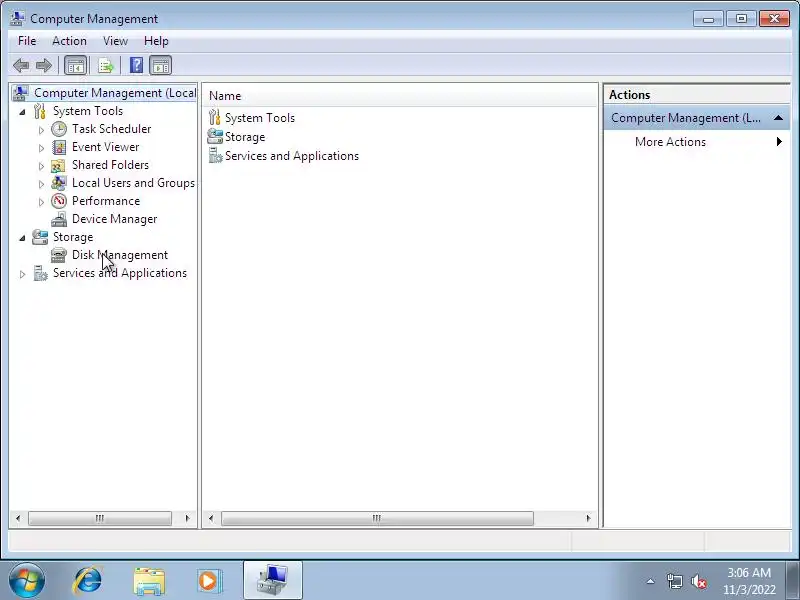Click the muted volume tray icon
The image size is (800, 600).
click(x=698, y=581)
